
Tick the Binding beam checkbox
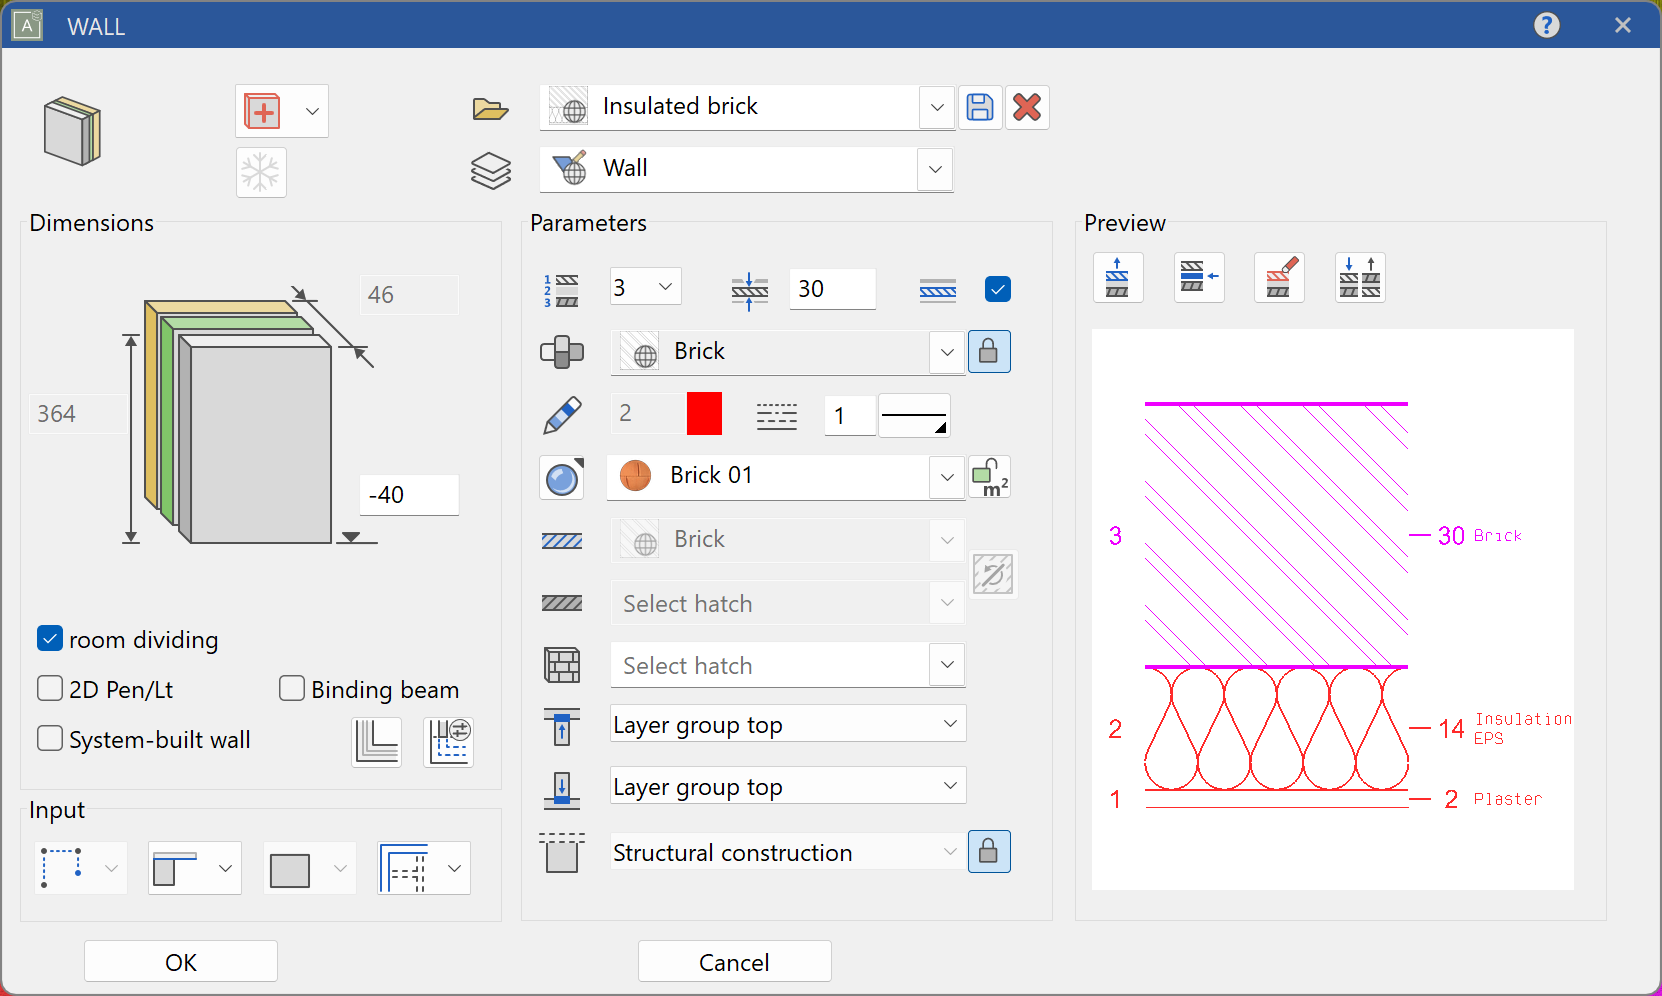292,688
